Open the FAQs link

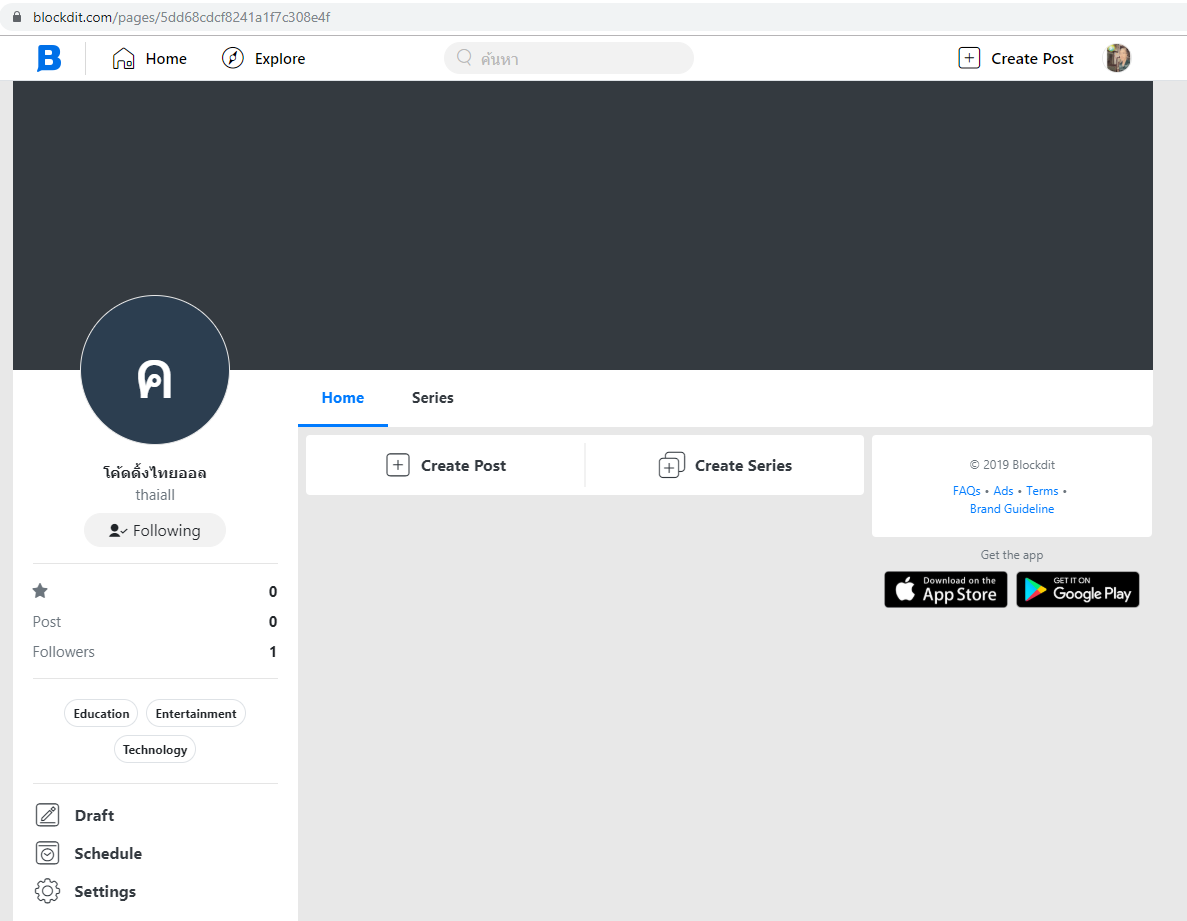966,491
